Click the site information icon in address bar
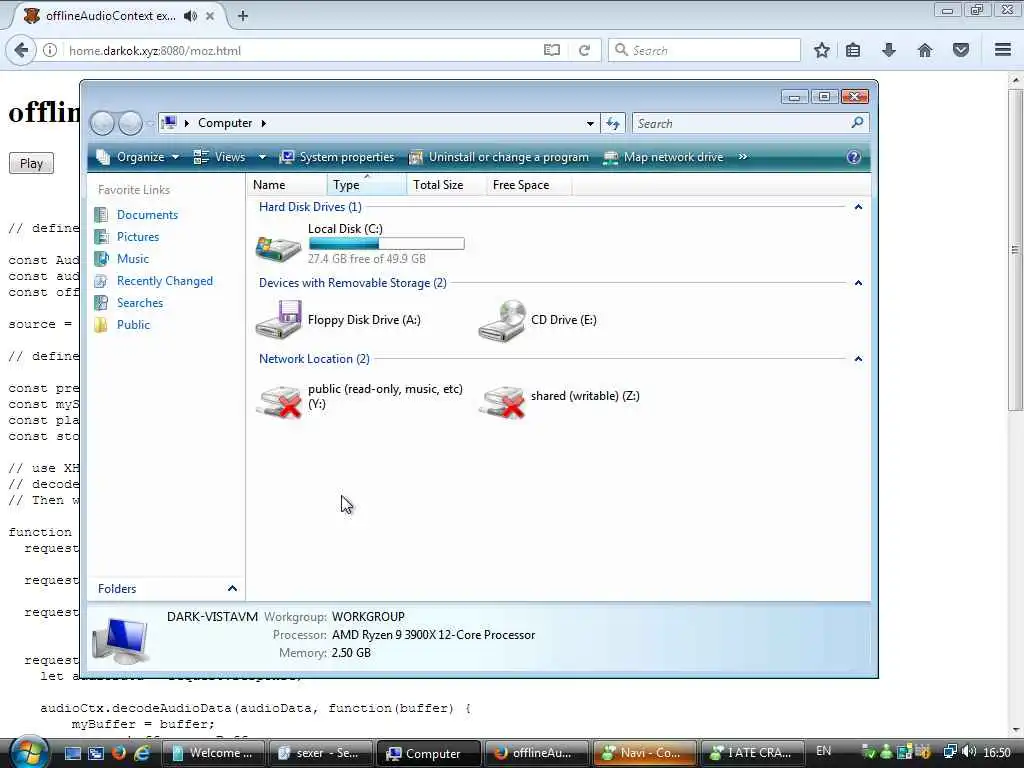1024x768 pixels. pos(50,50)
